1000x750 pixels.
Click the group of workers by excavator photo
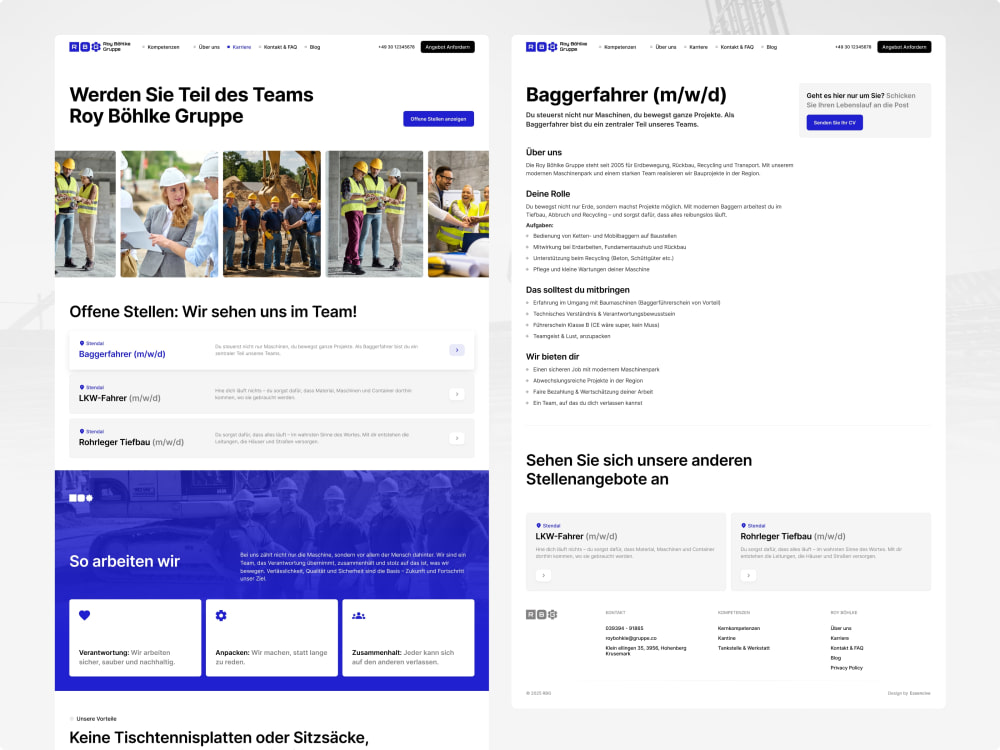point(272,214)
